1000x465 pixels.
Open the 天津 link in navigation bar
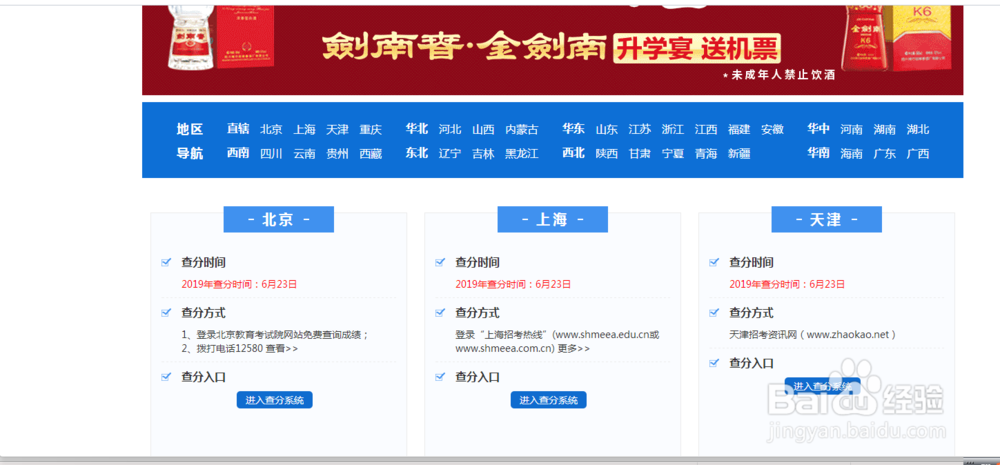click(x=337, y=129)
